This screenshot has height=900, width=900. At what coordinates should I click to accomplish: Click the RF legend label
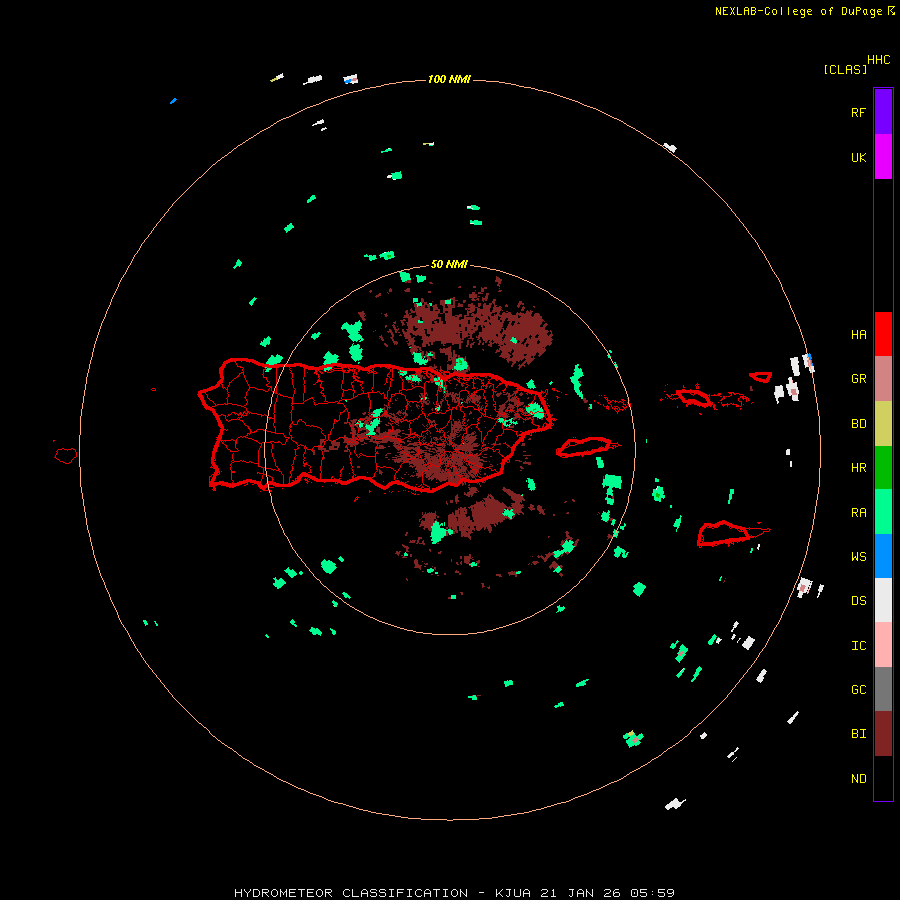[858, 112]
